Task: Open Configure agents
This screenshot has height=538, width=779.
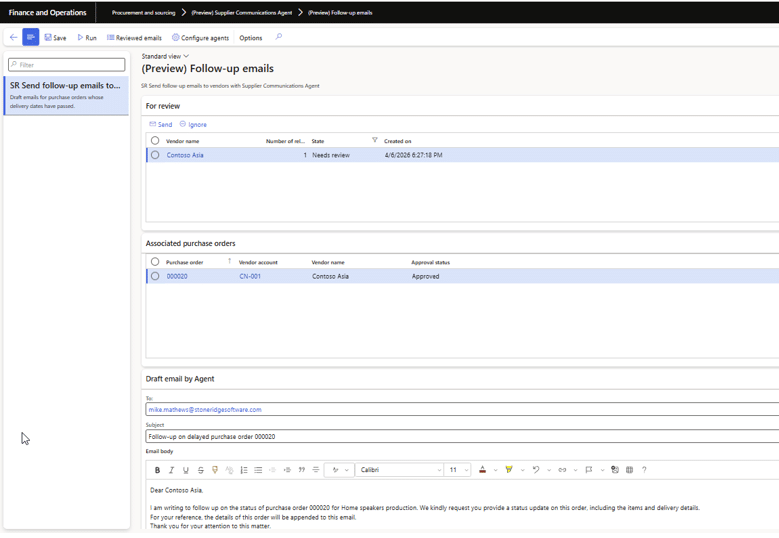Action: point(200,38)
